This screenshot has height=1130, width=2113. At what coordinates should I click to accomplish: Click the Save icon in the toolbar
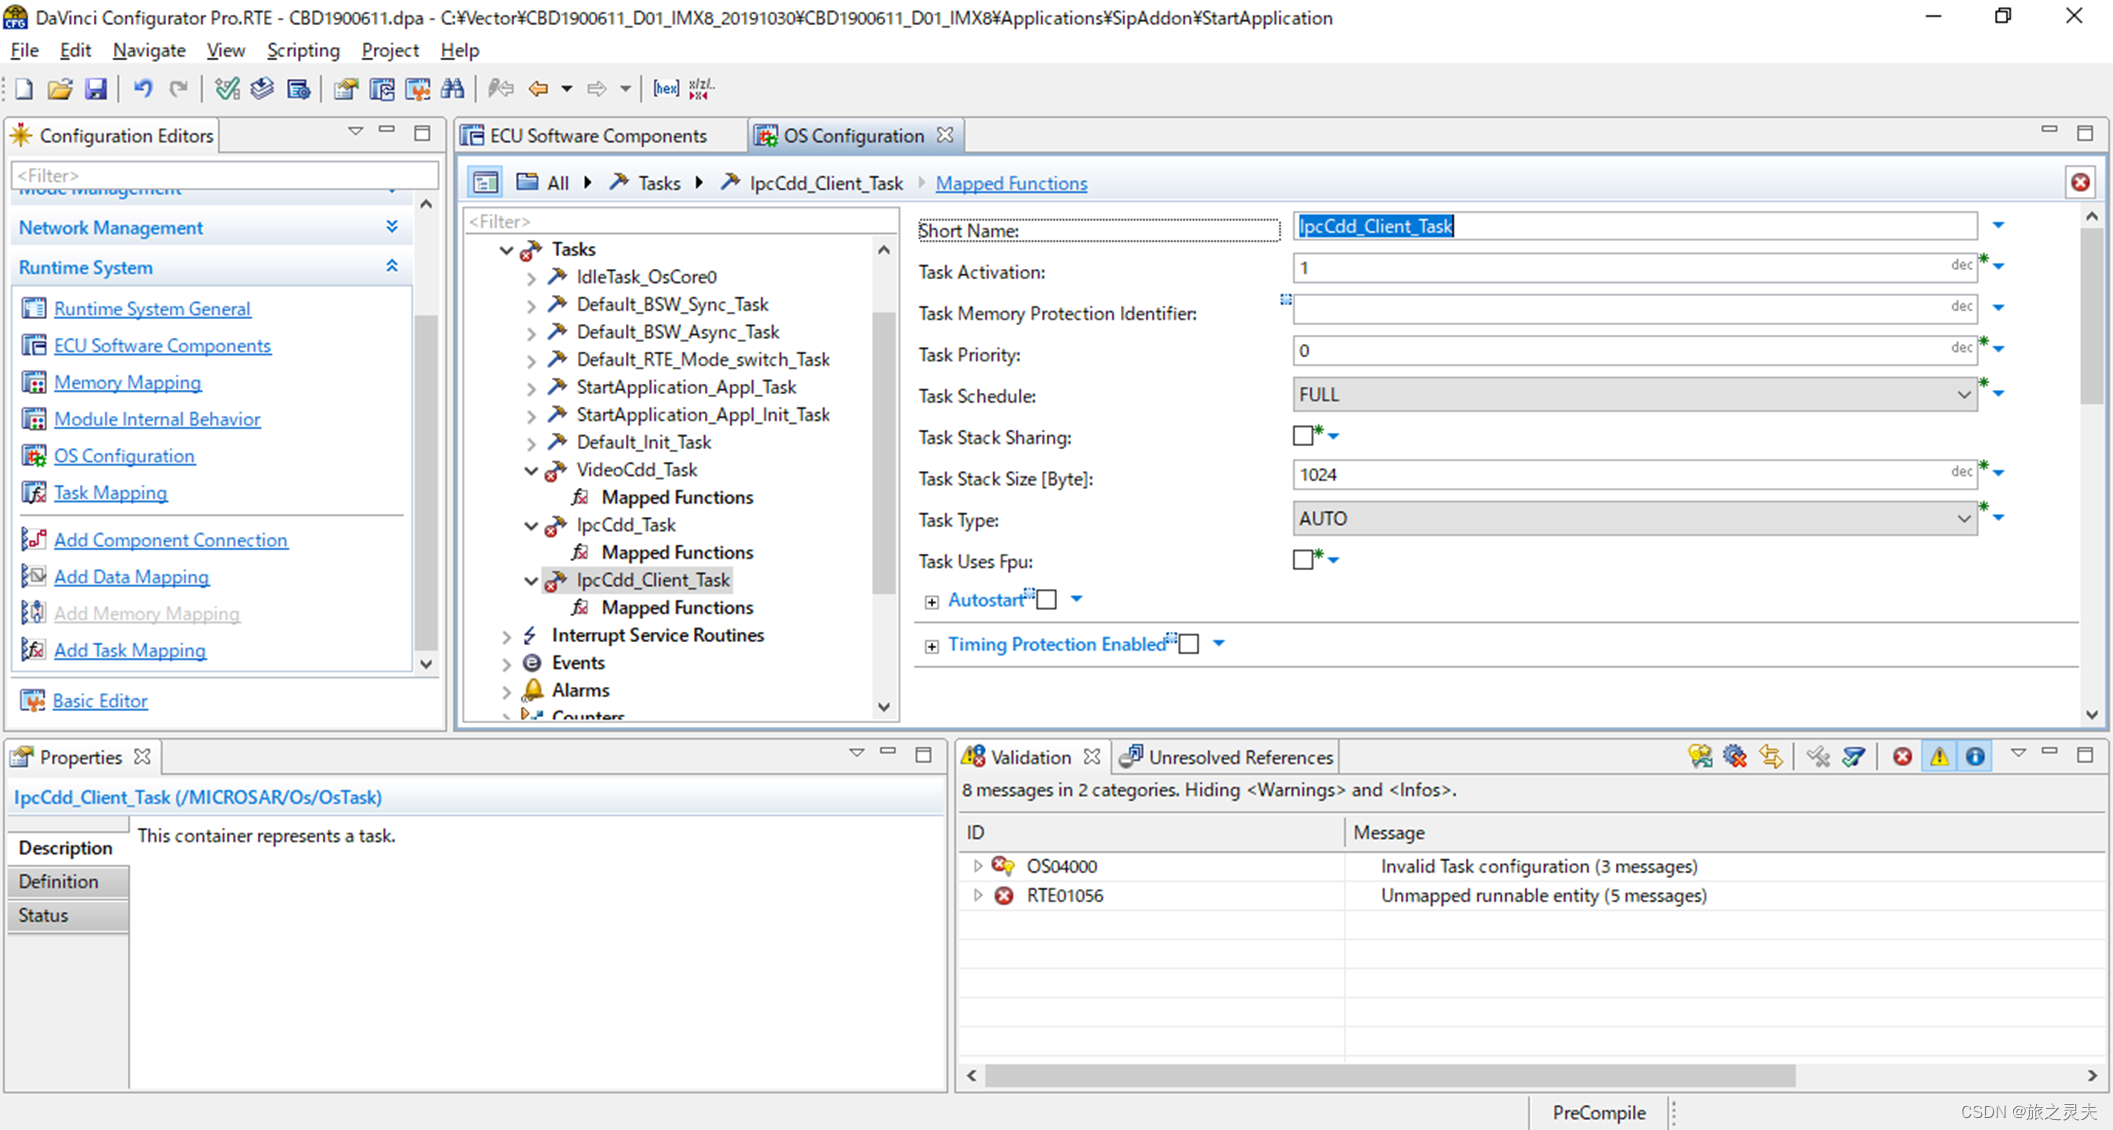click(95, 89)
